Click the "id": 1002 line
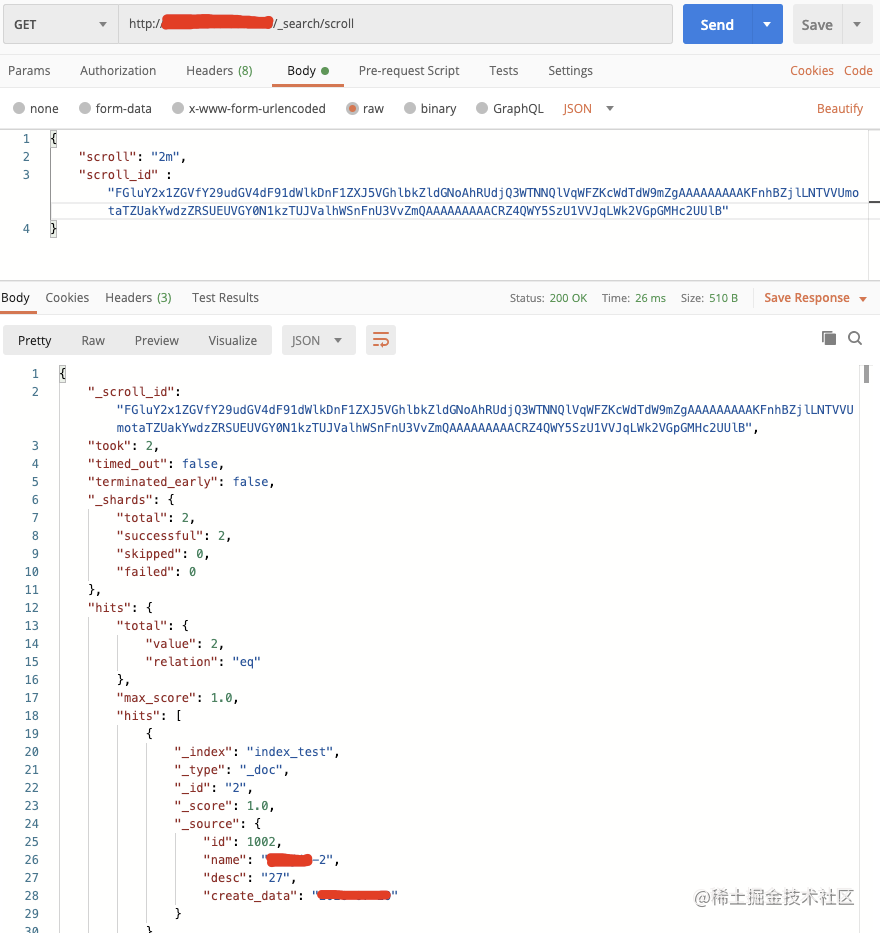 (242, 842)
